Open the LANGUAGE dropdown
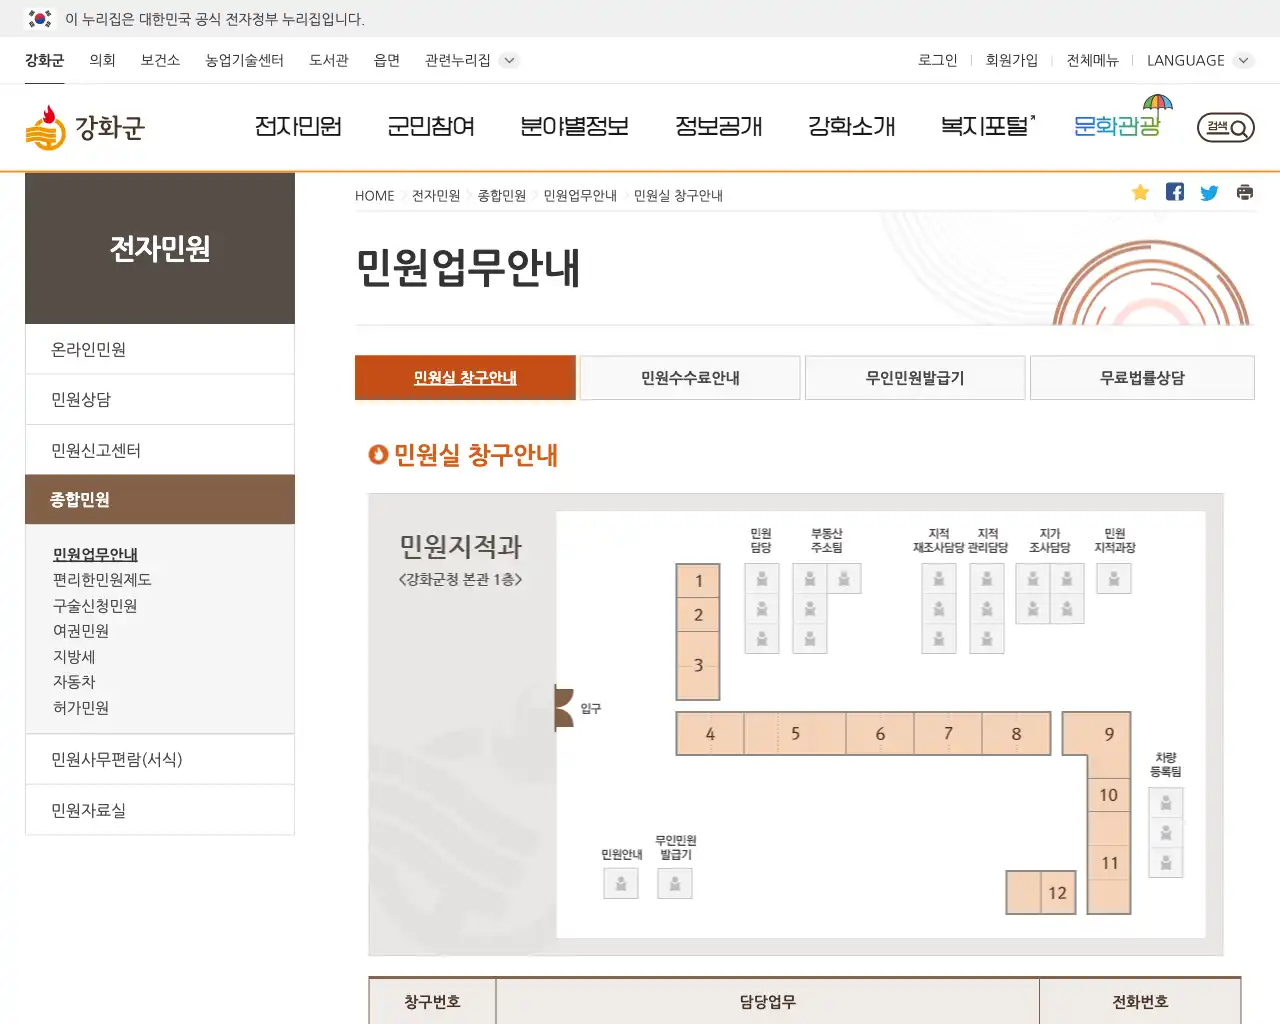The height and width of the screenshot is (1024, 1280). (x=1197, y=60)
